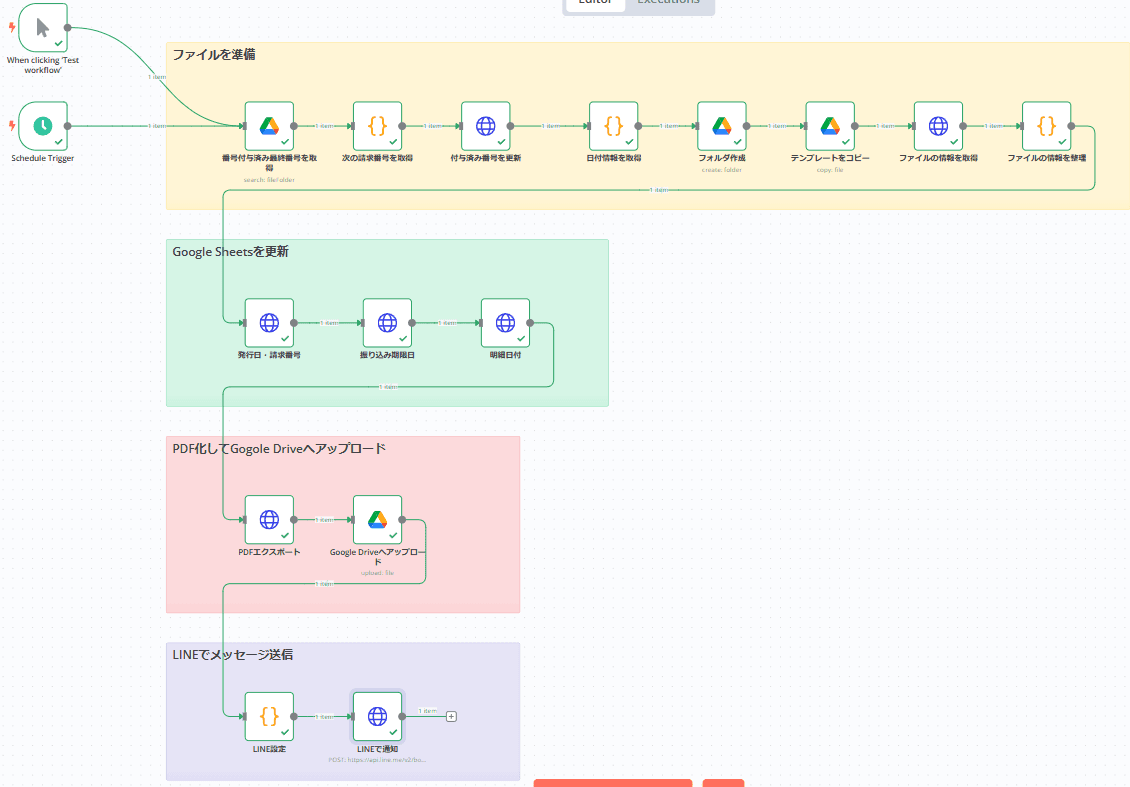The height and width of the screenshot is (787, 1130).
Task: Select the ファイルの情報を取得 HTTP node
Action: (937, 126)
